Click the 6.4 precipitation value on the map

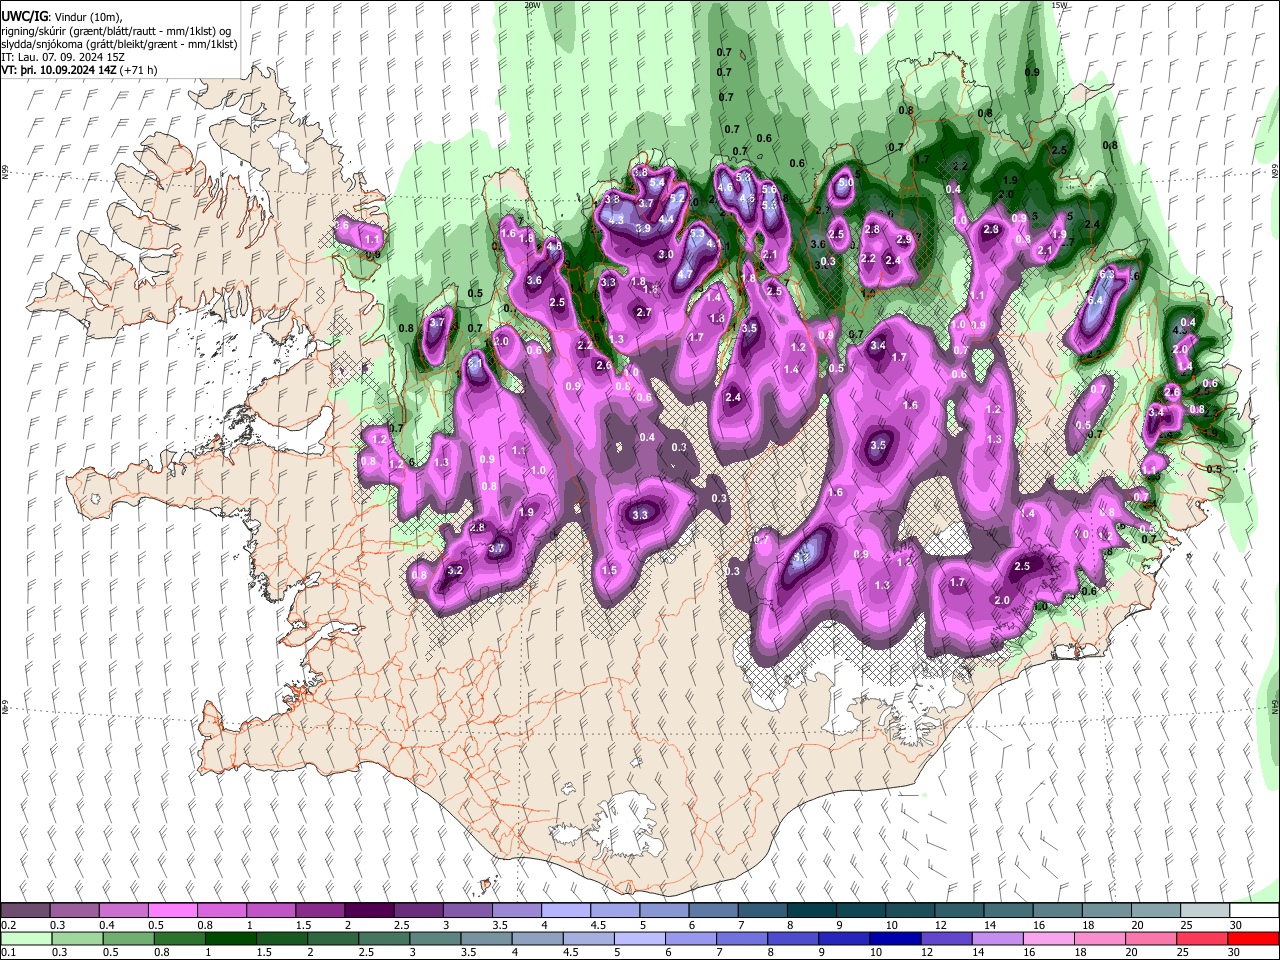(1094, 300)
